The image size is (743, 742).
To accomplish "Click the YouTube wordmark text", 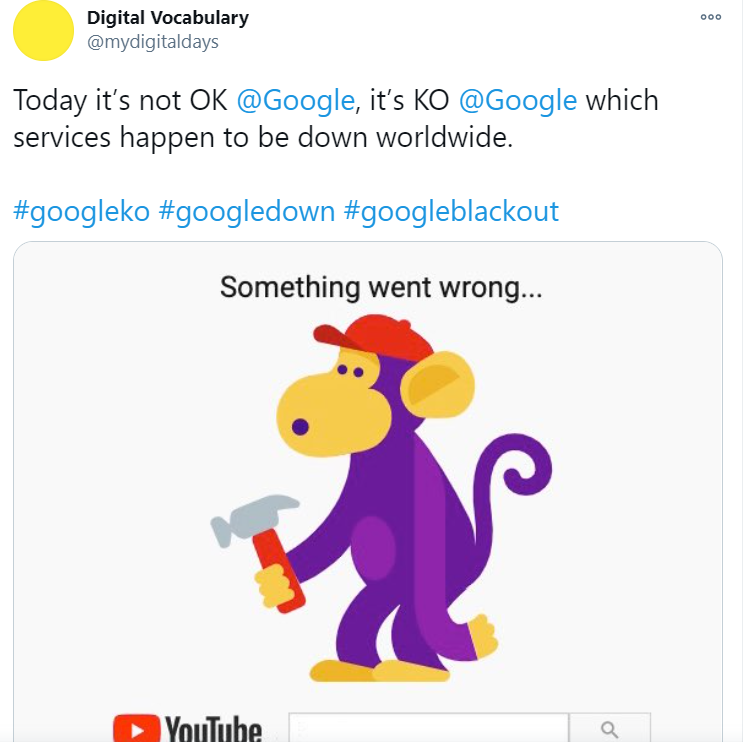I will click(x=212, y=728).
